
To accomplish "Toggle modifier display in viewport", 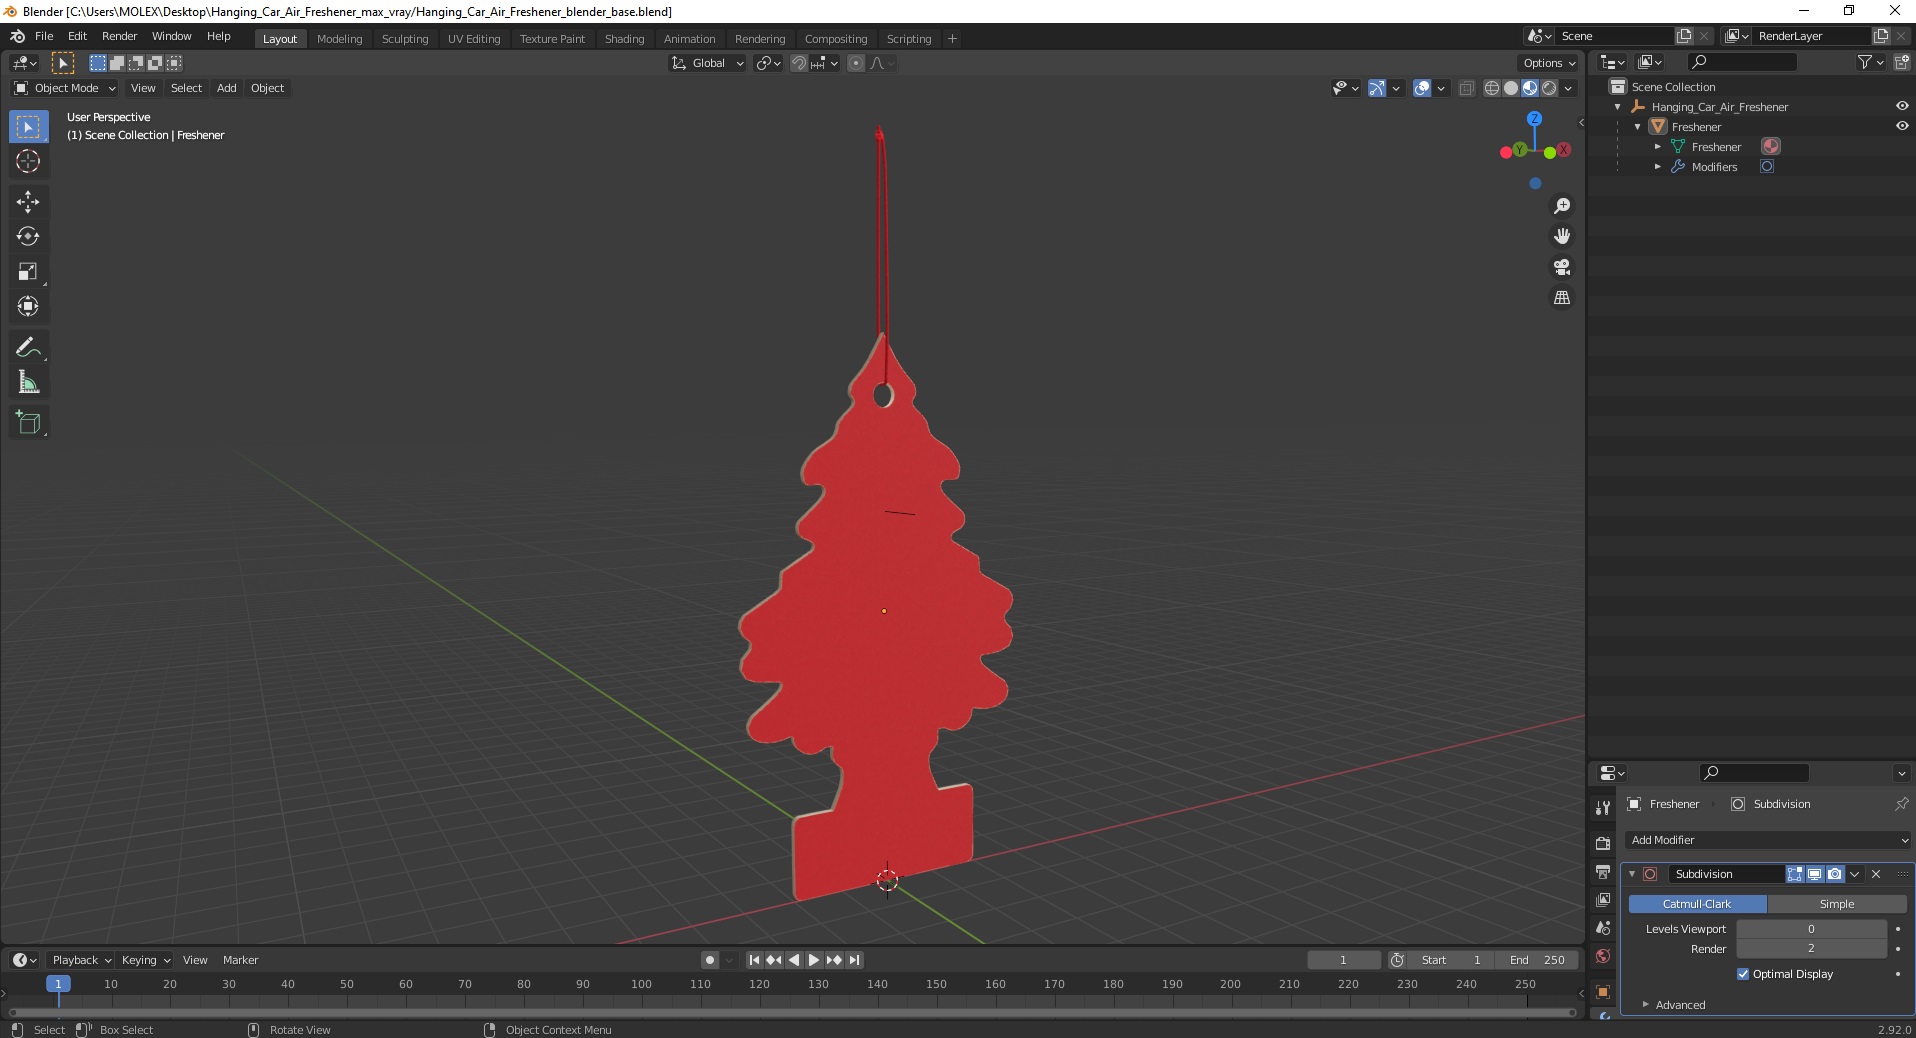I will click(1815, 874).
